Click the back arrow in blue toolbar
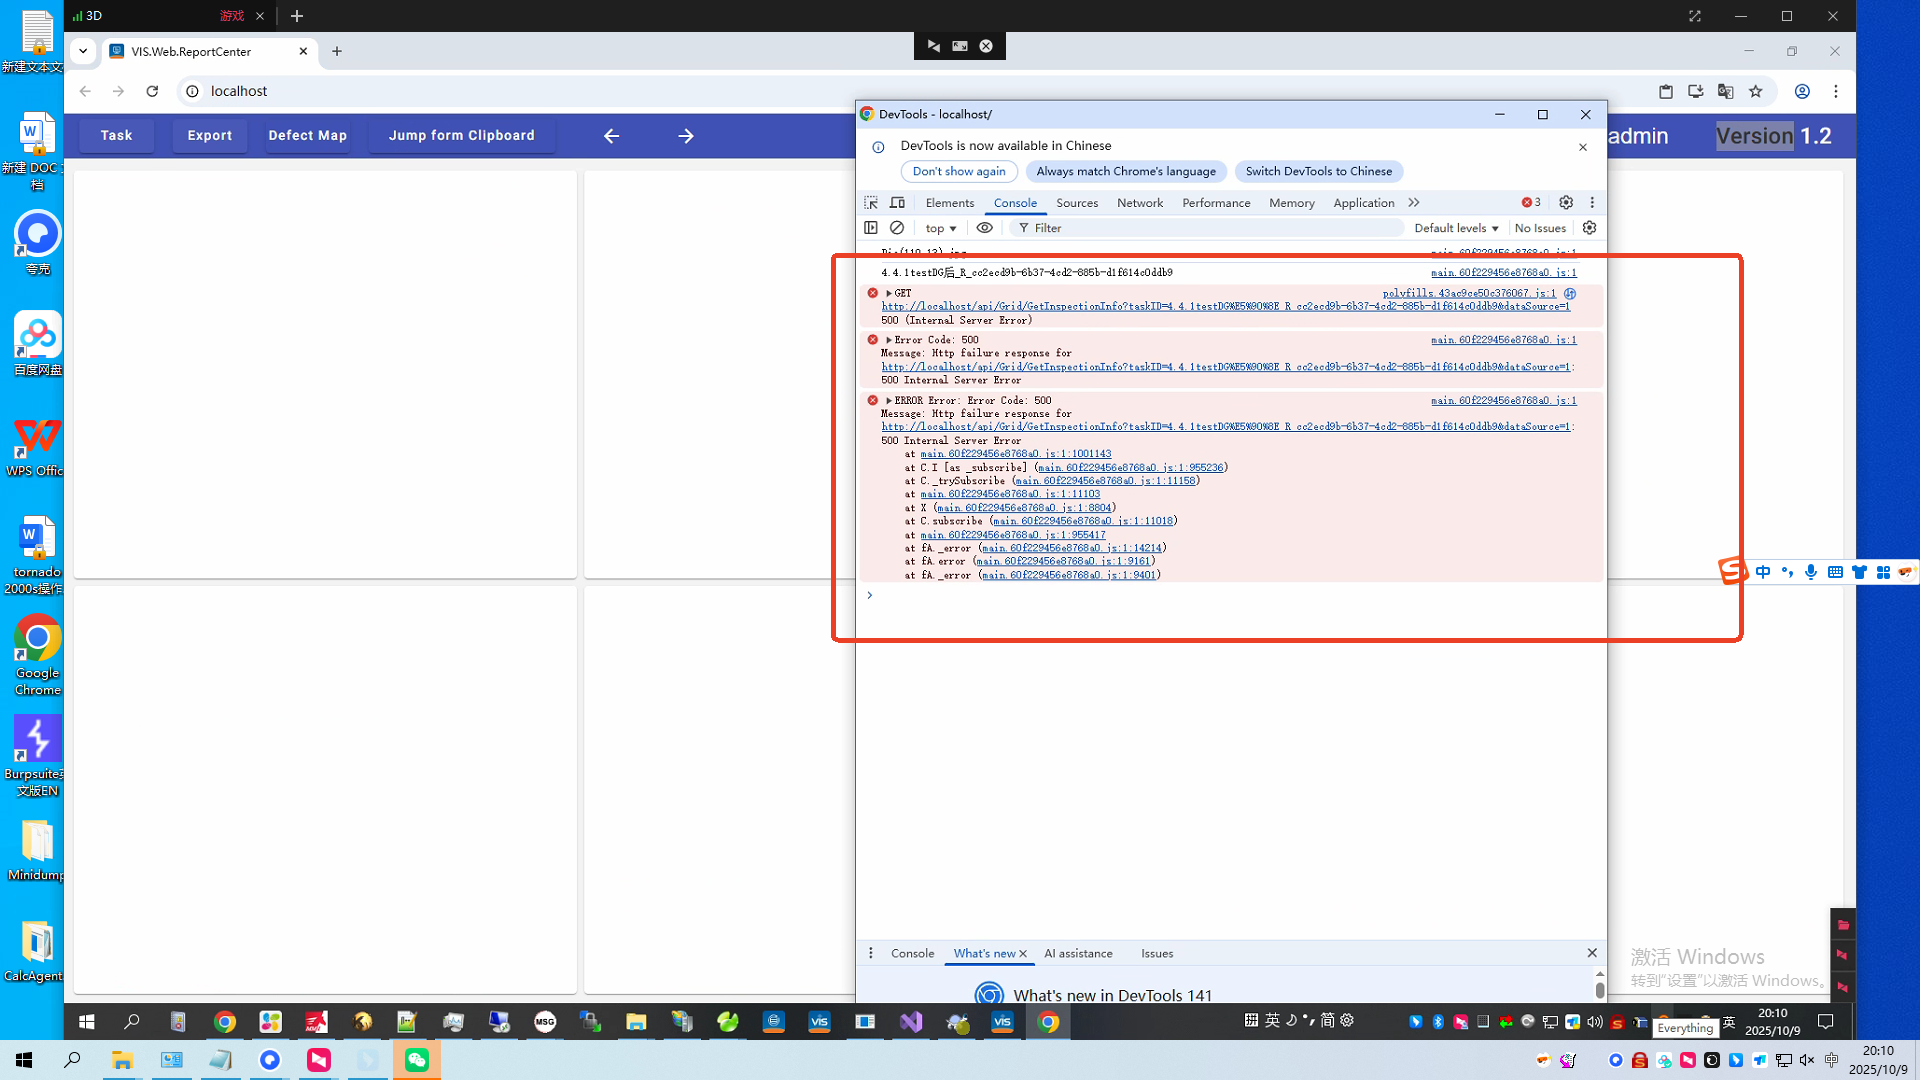 pyautogui.click(x=611, y=136)
